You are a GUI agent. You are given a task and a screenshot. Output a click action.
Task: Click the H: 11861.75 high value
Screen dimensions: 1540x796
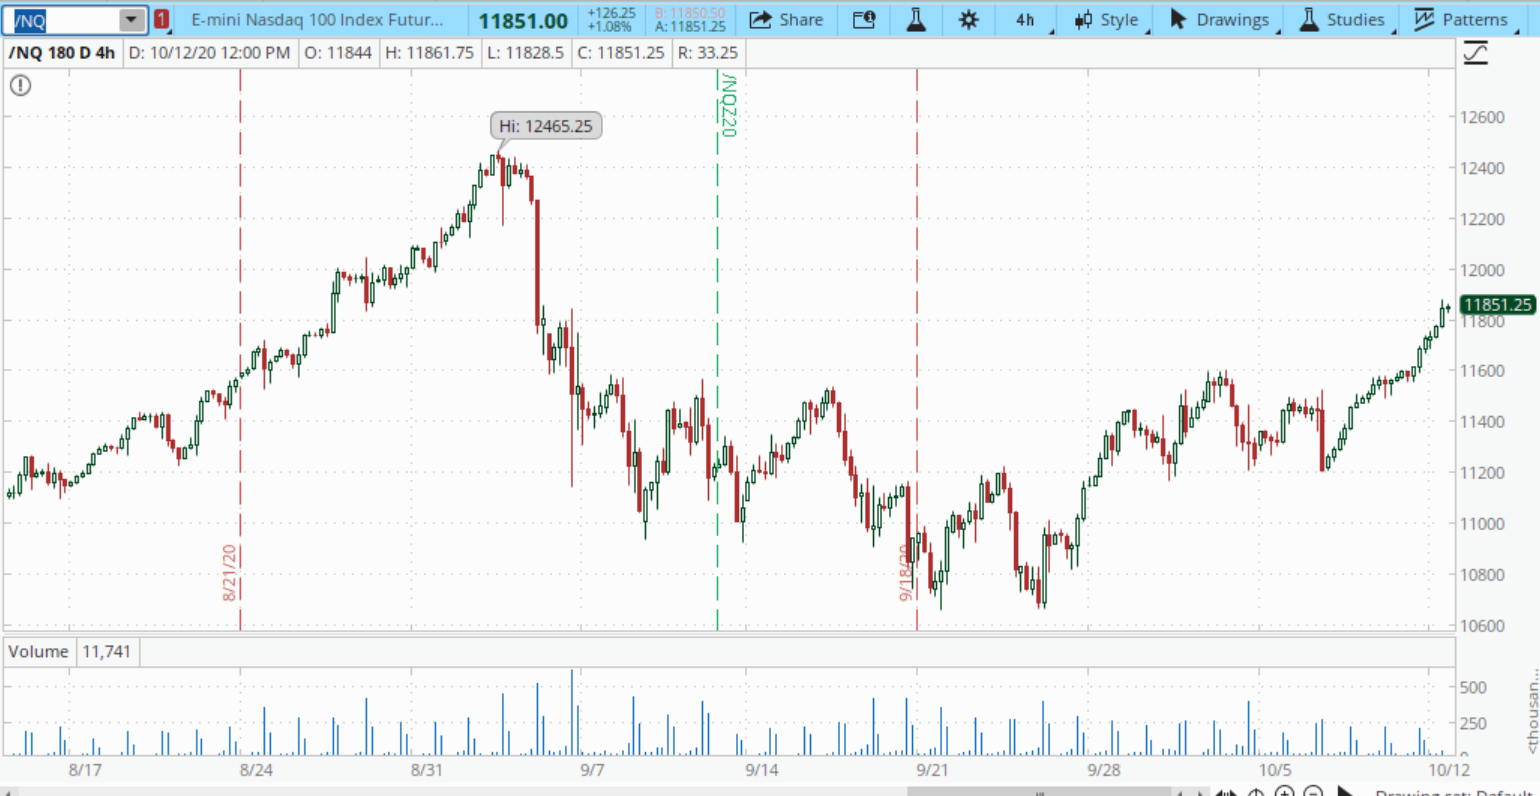tap(430, 52)
